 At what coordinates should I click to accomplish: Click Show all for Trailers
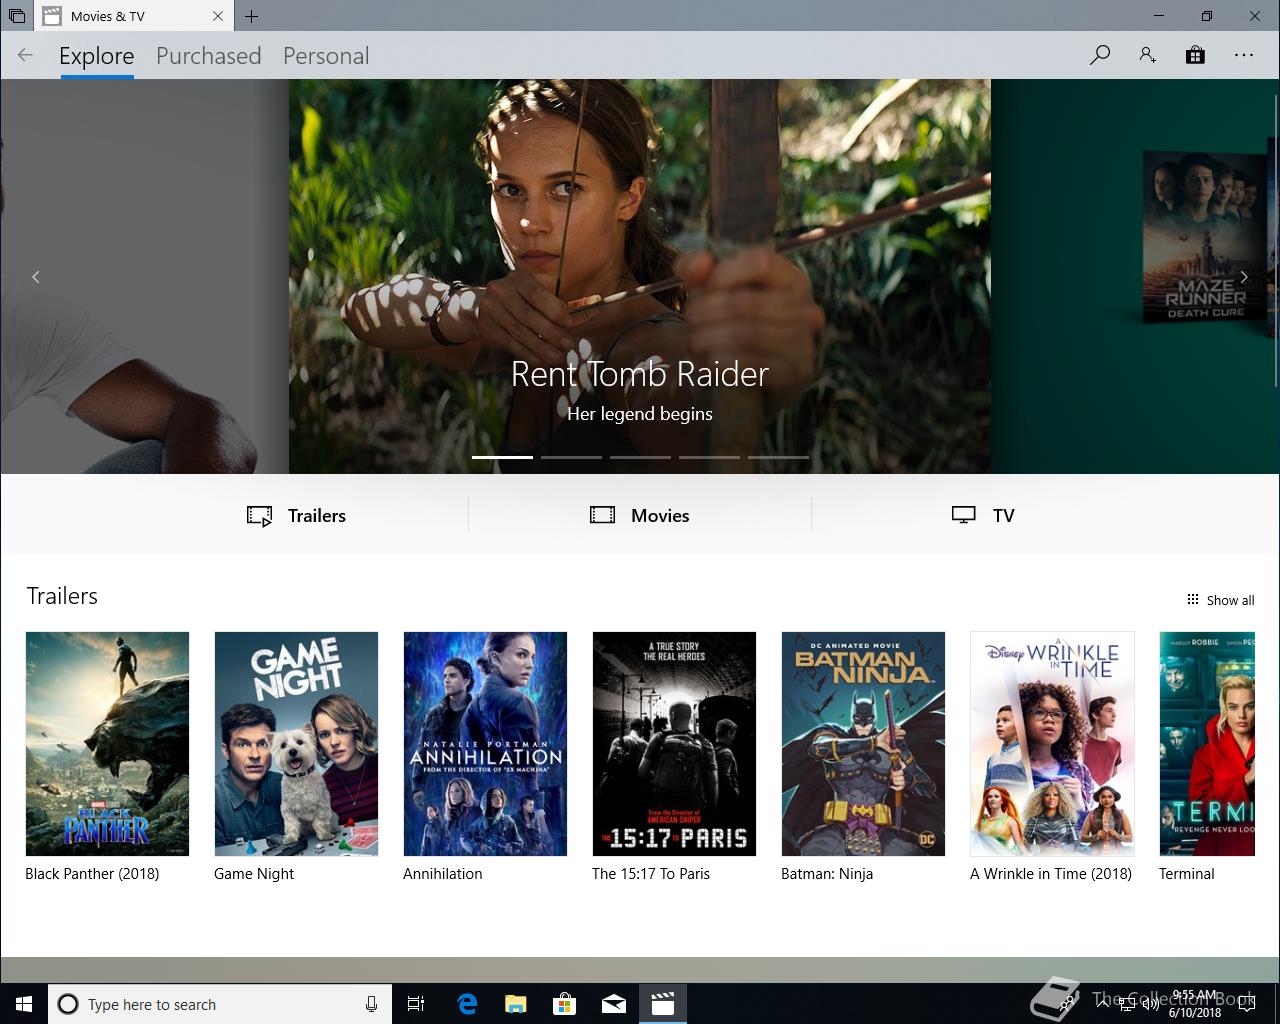pyautogui.click(x=1220, y=600)
